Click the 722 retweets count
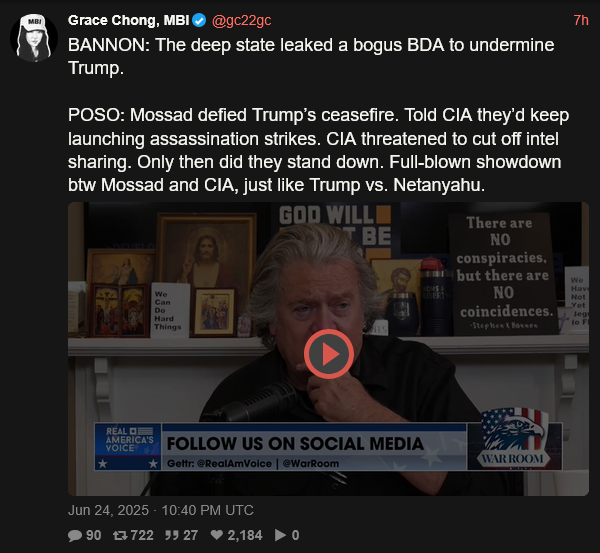Viewport: 600px width, 553px height. point(142,535)
